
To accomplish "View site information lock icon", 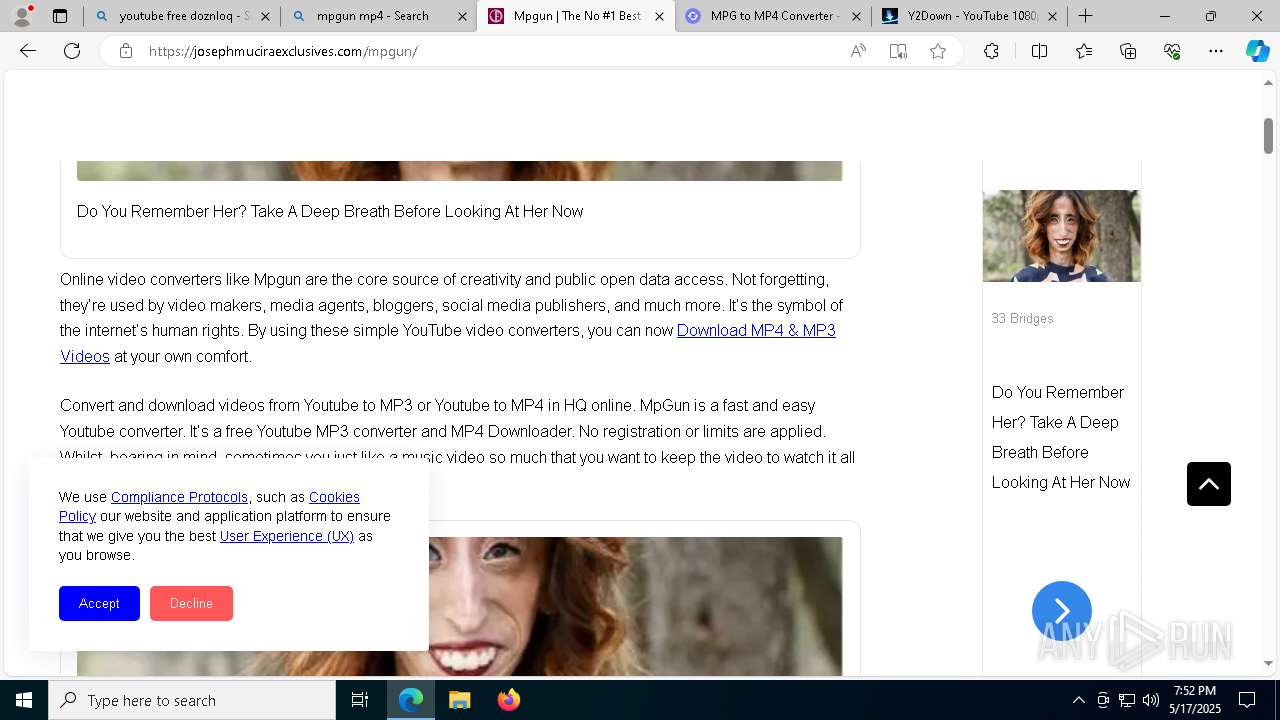I will point(126,51).
